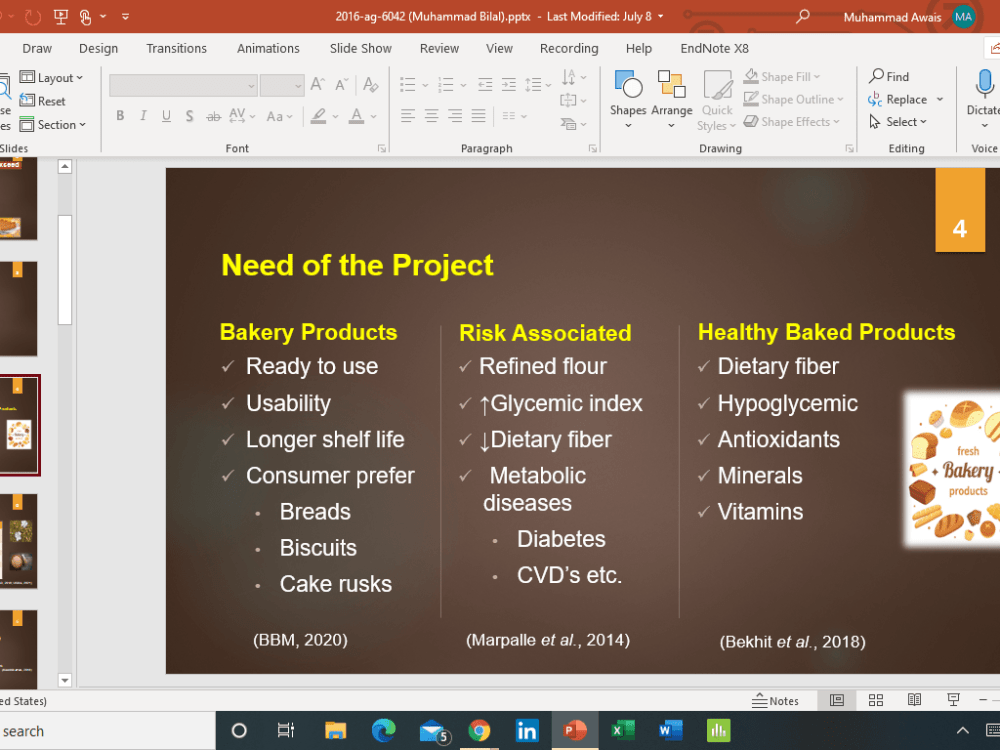Align text right
Screen dimensions: 1000x750
(455, 116)
